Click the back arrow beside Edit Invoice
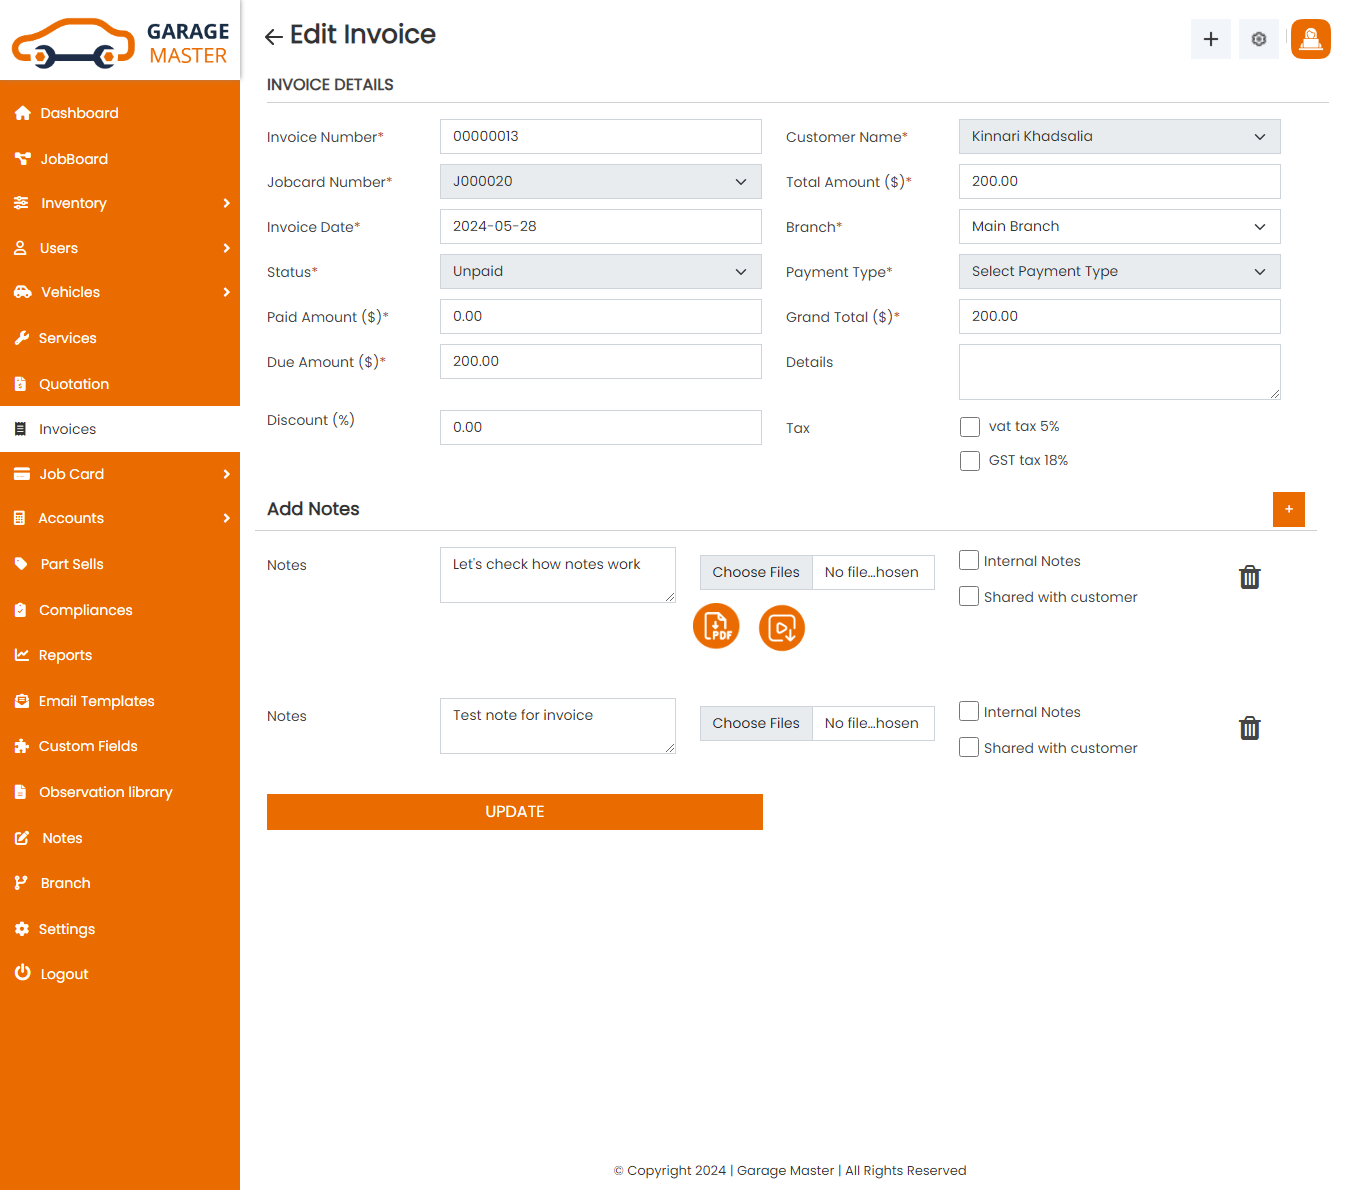Viewport: 1366px width, 1190px height. click(x=273, y=37)
